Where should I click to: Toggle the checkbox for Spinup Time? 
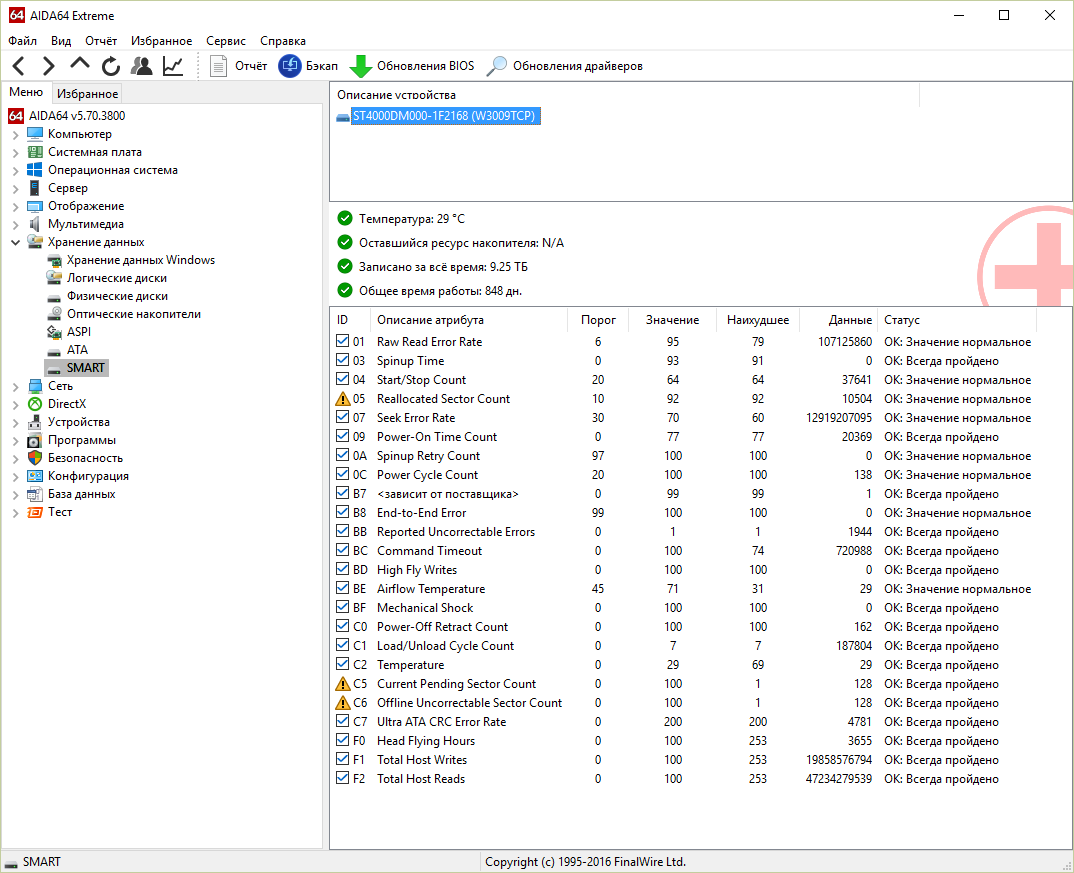point(342,359)
